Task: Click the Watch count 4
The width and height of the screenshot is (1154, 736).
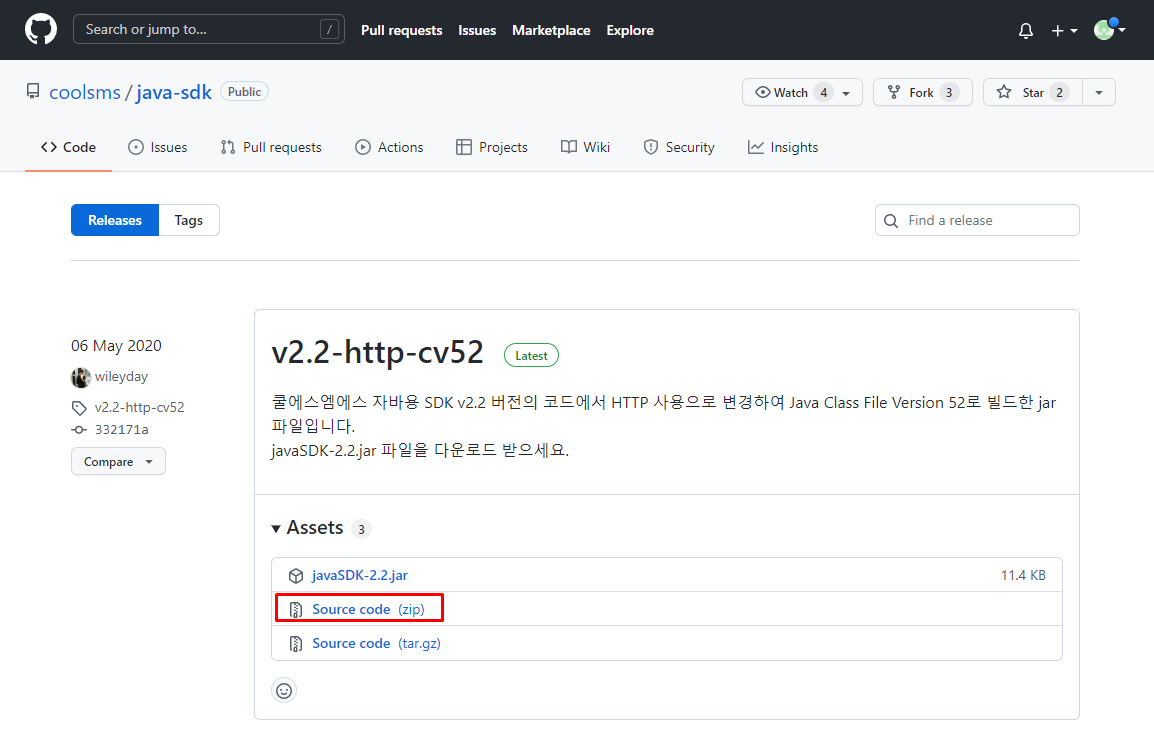Action: pyautogui.click(x=824, y=92)
